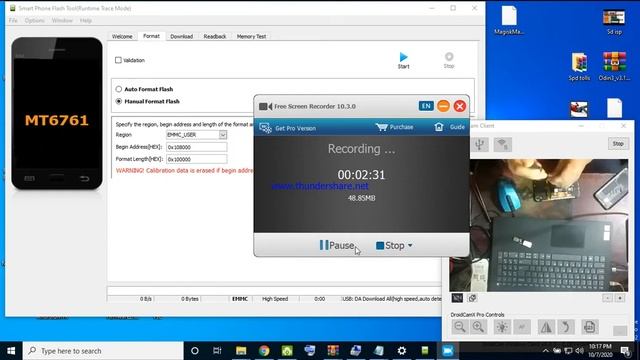Viewport: 640px width, 360px height.
Task: Click the DroidCam camera preview
Action: coord(539,225)
